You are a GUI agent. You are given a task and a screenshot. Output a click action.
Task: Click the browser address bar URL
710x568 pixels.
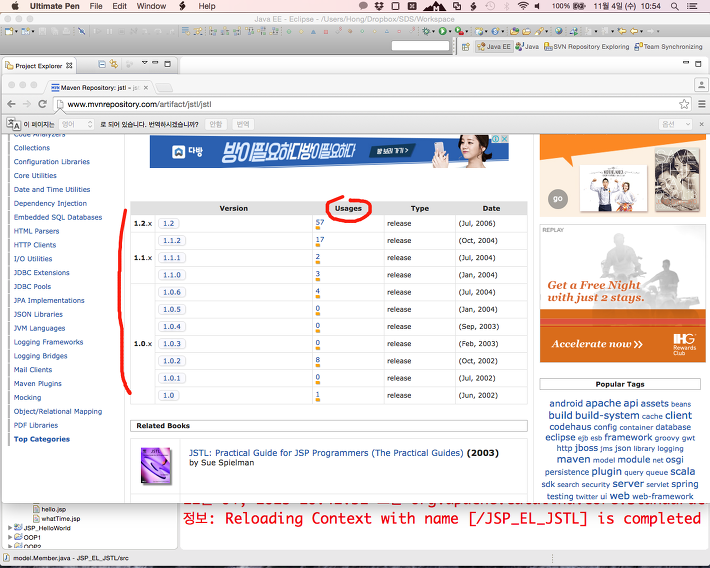click(139, 104)
